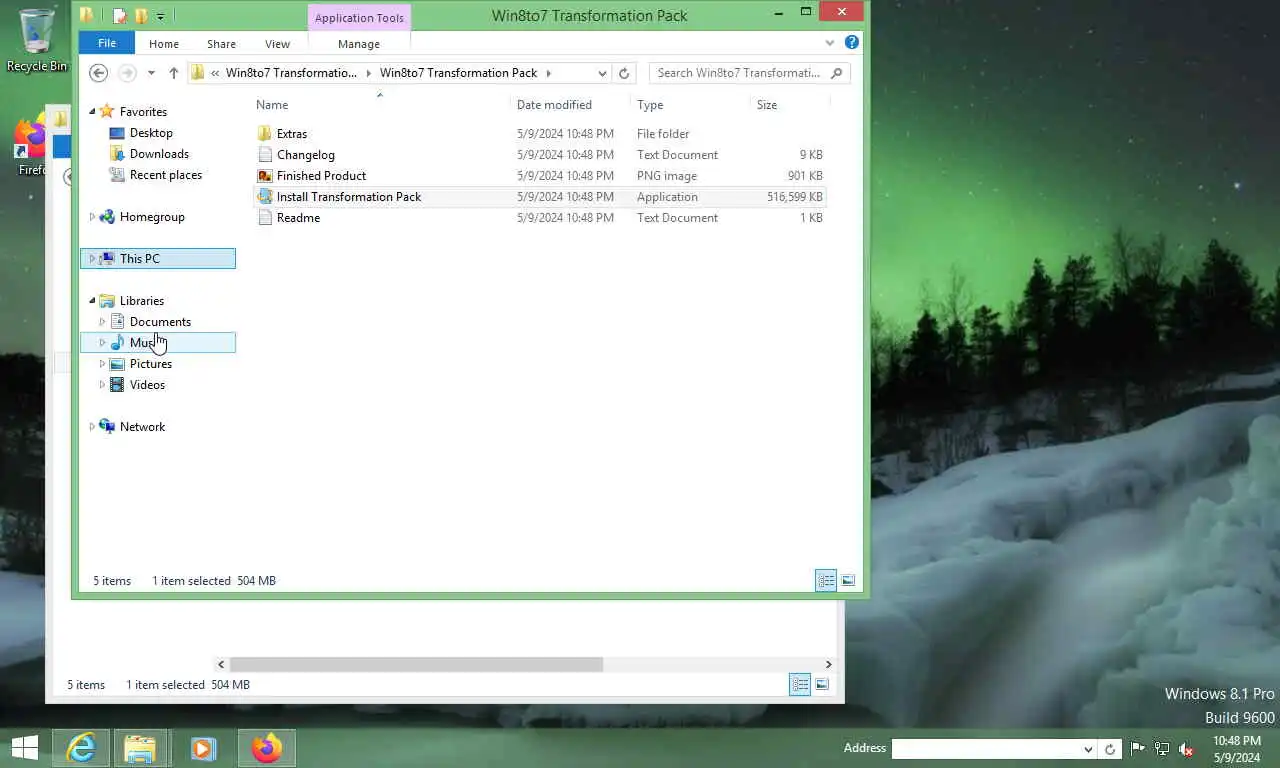The height and width of the screenshot is (768, 1280).
Task: Expand the Homegroup tree node
Action: (93, 217)
